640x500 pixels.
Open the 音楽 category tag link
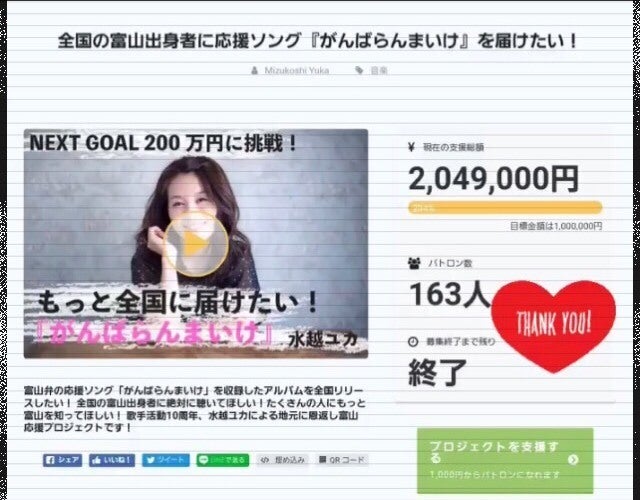(x=379, y=71)
